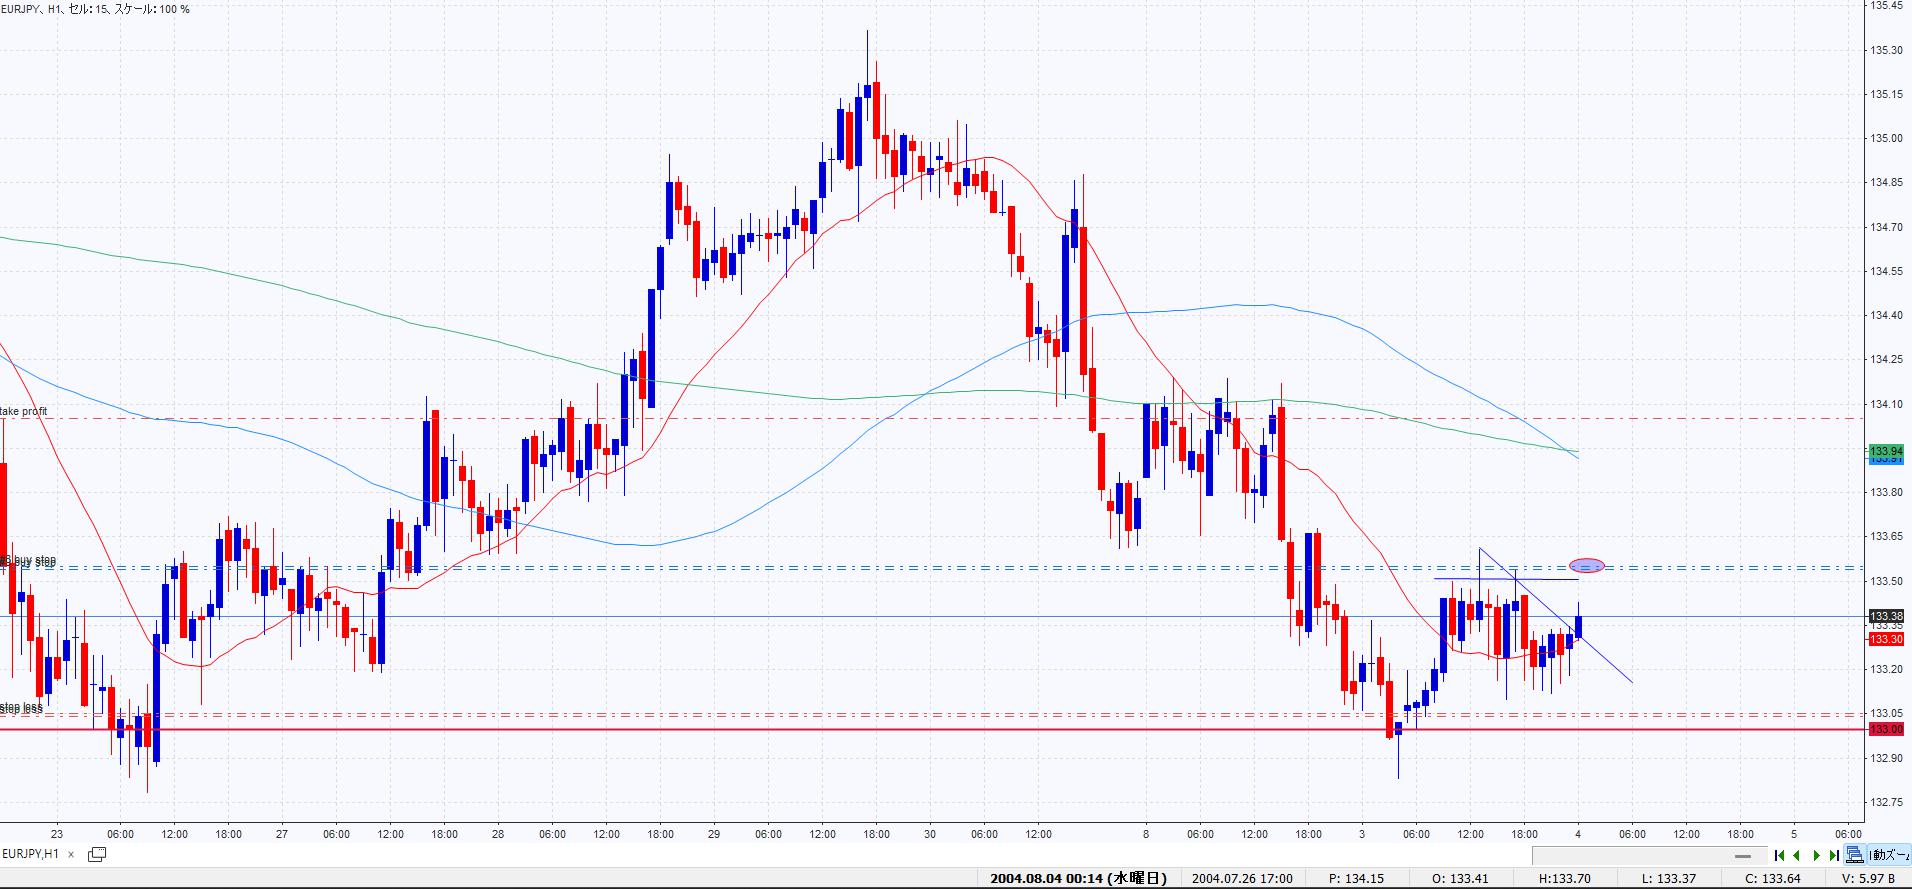The width and height of the screenshot is (1912, 889).
Task: Click the green 133.94 price label on the axis
Action: click(1885, 452)
